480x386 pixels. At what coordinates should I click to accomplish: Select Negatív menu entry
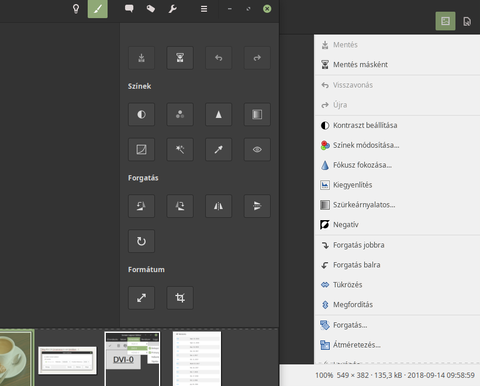click(397, 225)
